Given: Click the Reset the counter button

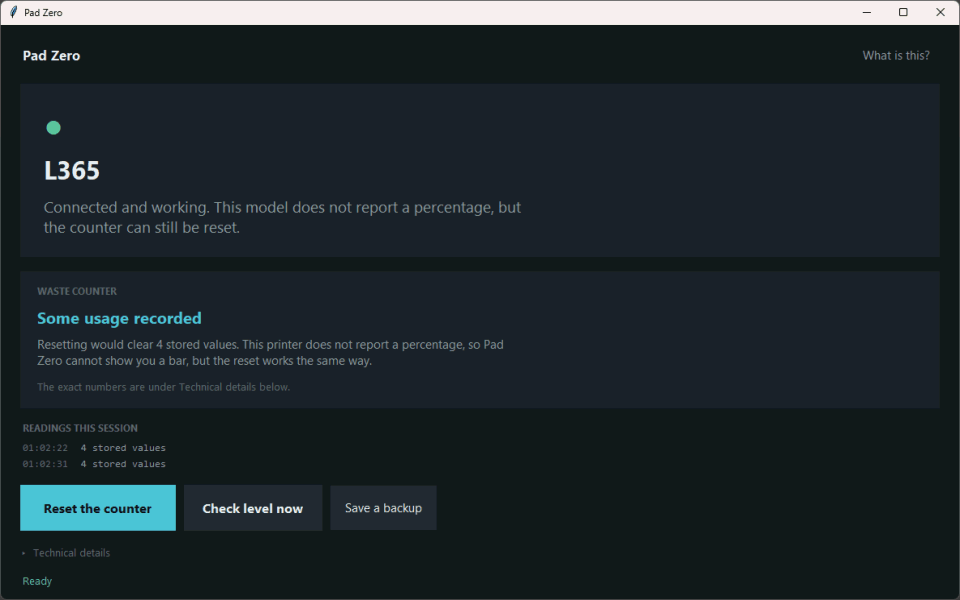Looking at the screenshot, I should pos(98,508).
